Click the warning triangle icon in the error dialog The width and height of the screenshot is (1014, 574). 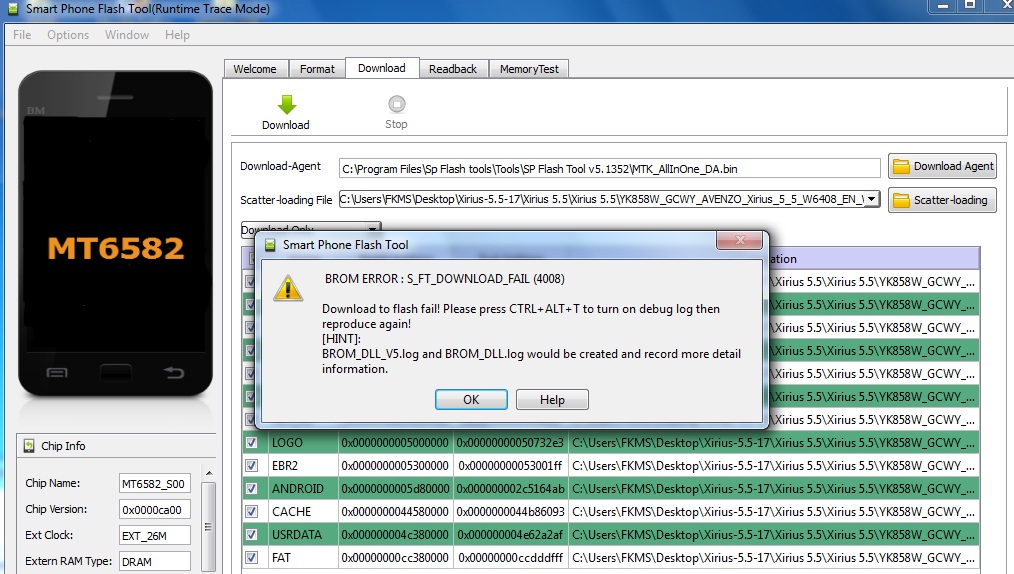click(x=288, y=288)
